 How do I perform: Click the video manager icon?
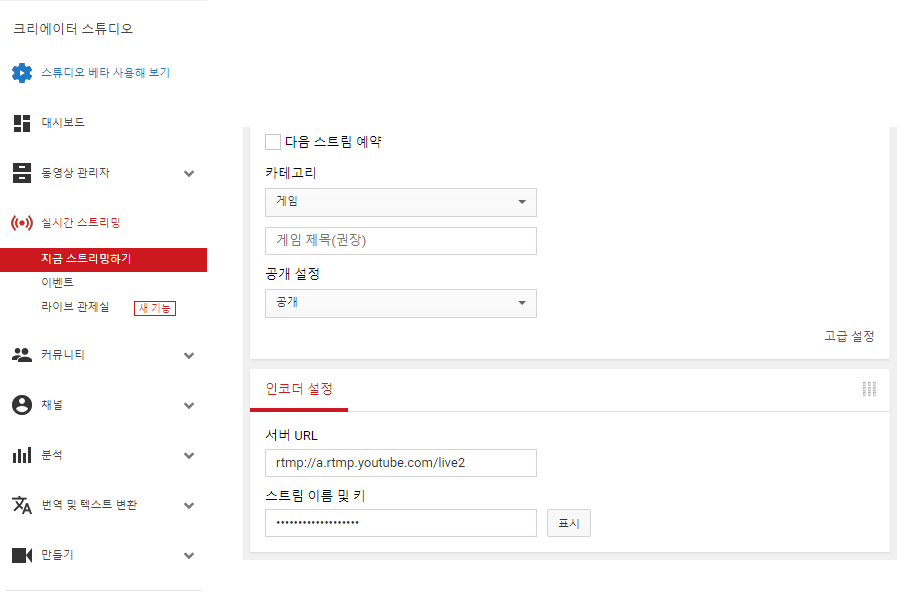click(22, 173)
